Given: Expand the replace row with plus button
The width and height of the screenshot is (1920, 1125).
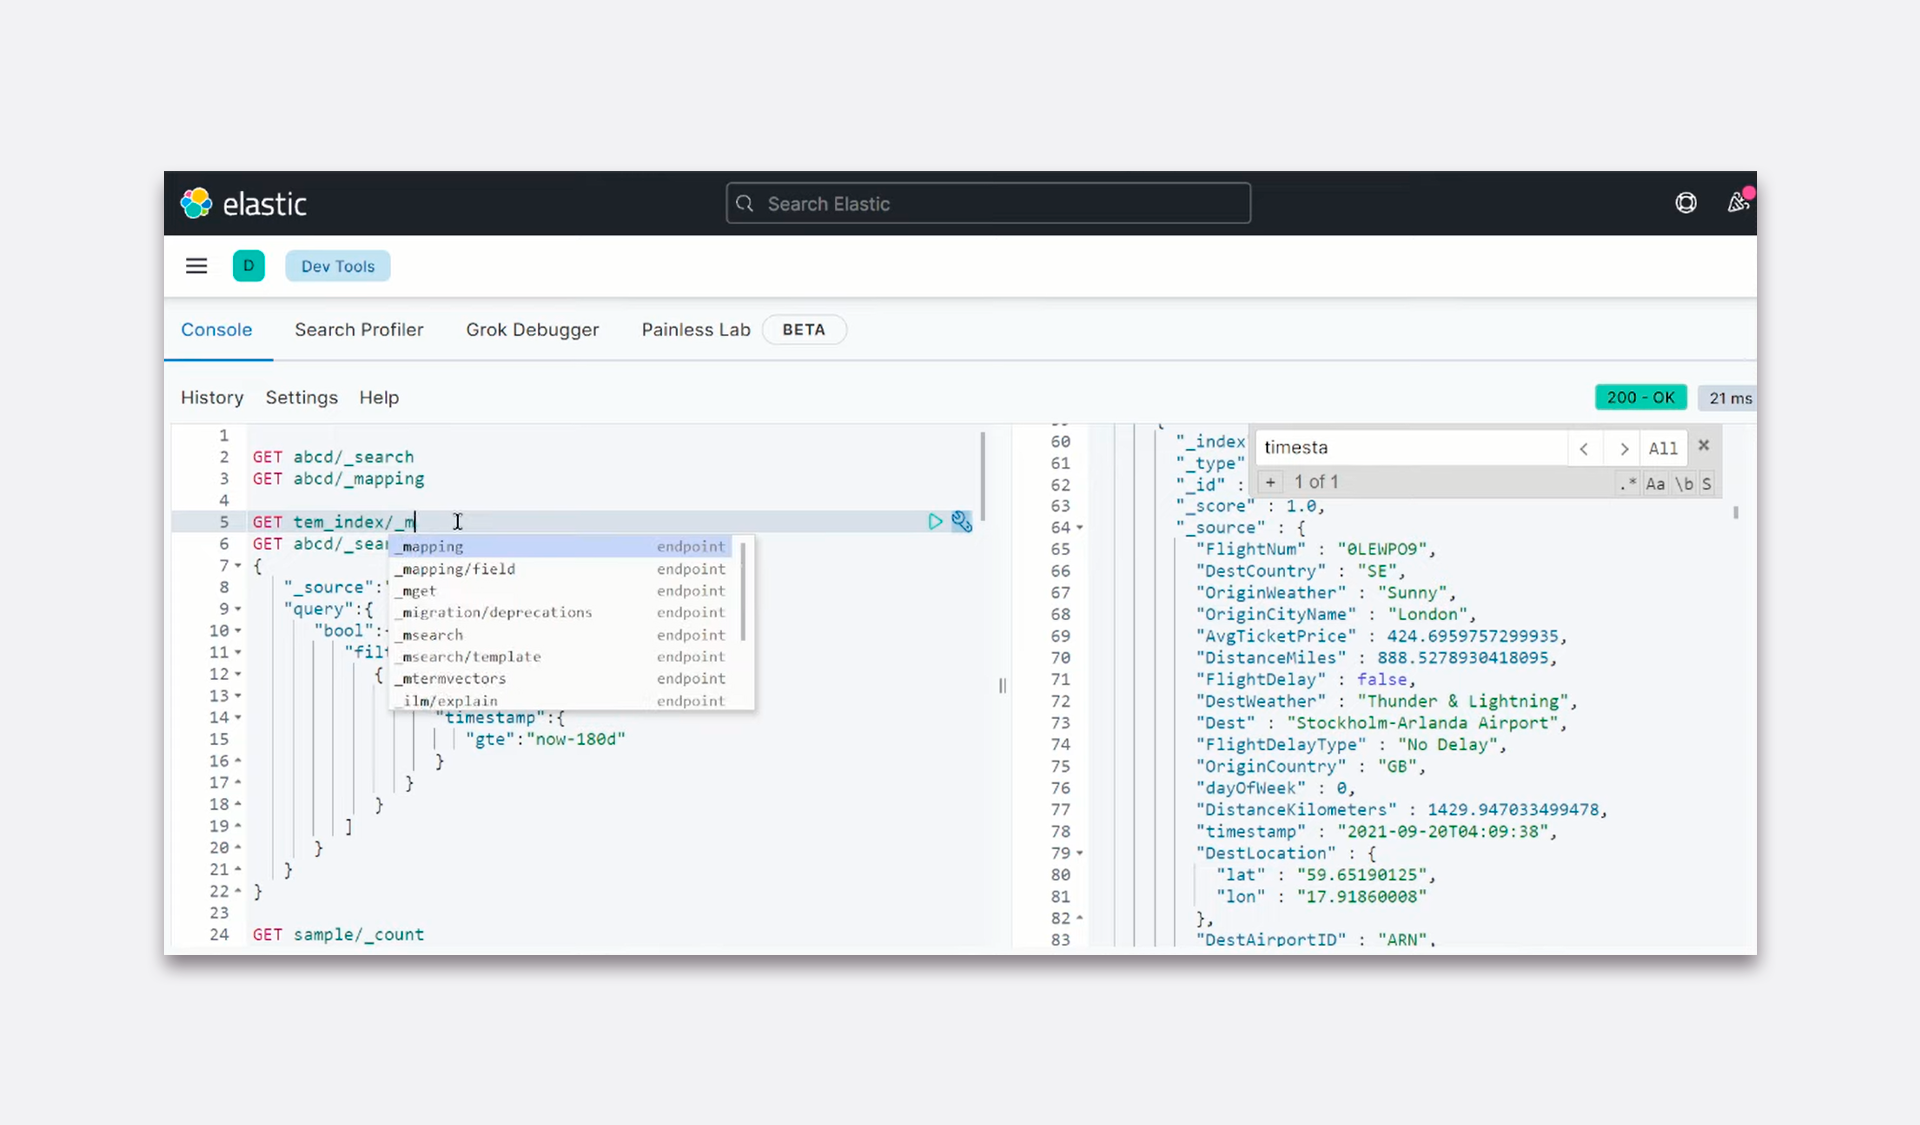Looking at the screenshot, I should (x=1270, y=482).
